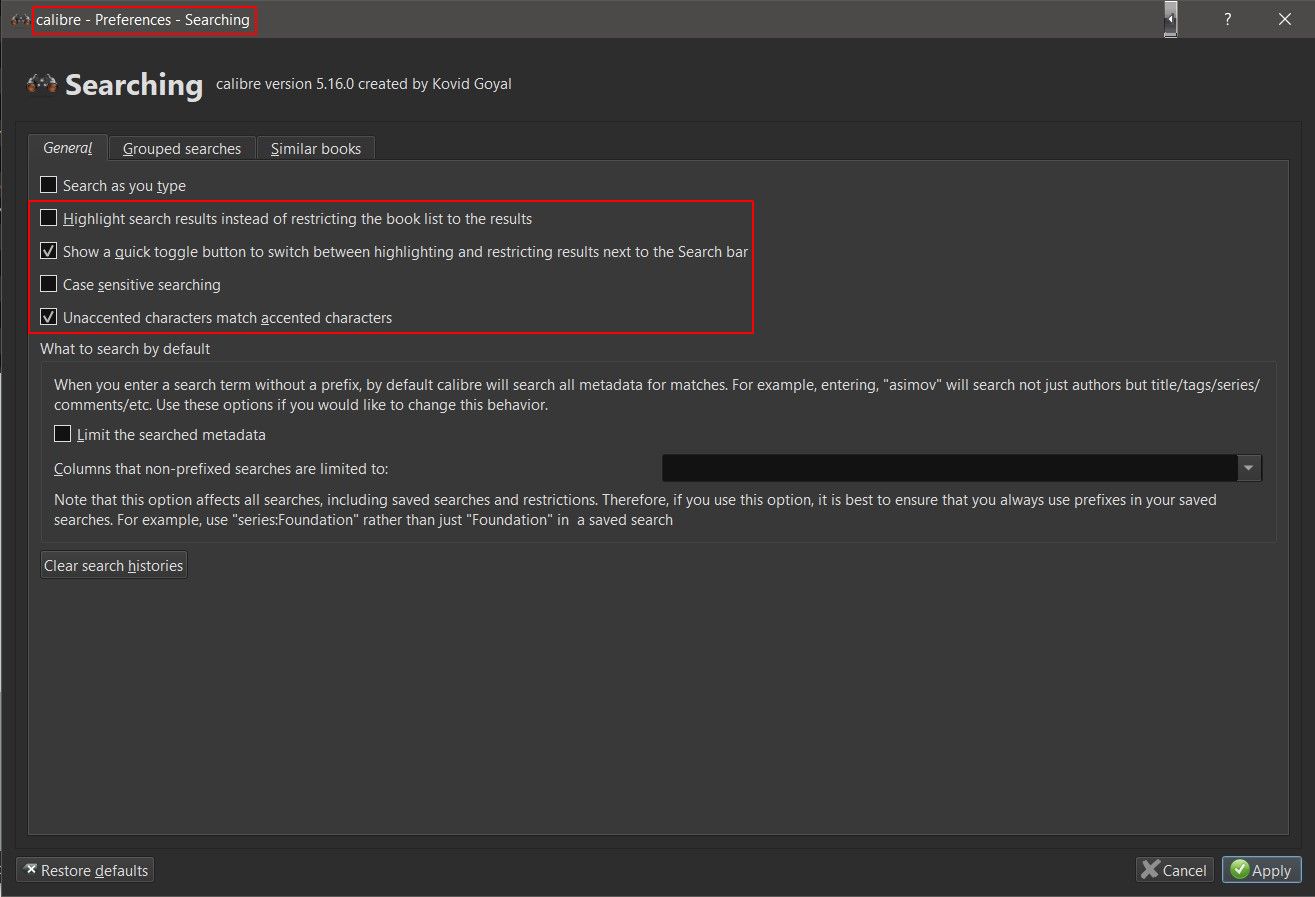Viewport: 1315px width, 897px height.
Task: Click the "What to search by default" label
Action: [x=125, y=349]
